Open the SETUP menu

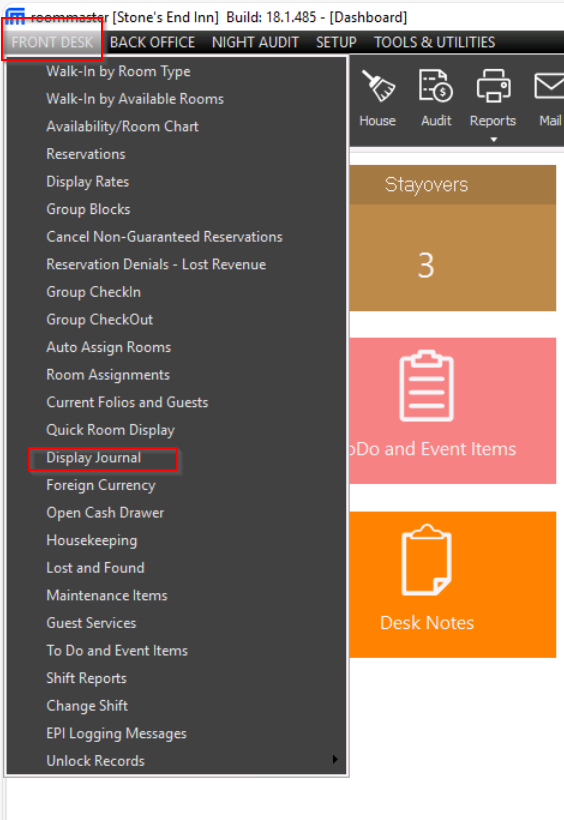[x=336, y=42]
